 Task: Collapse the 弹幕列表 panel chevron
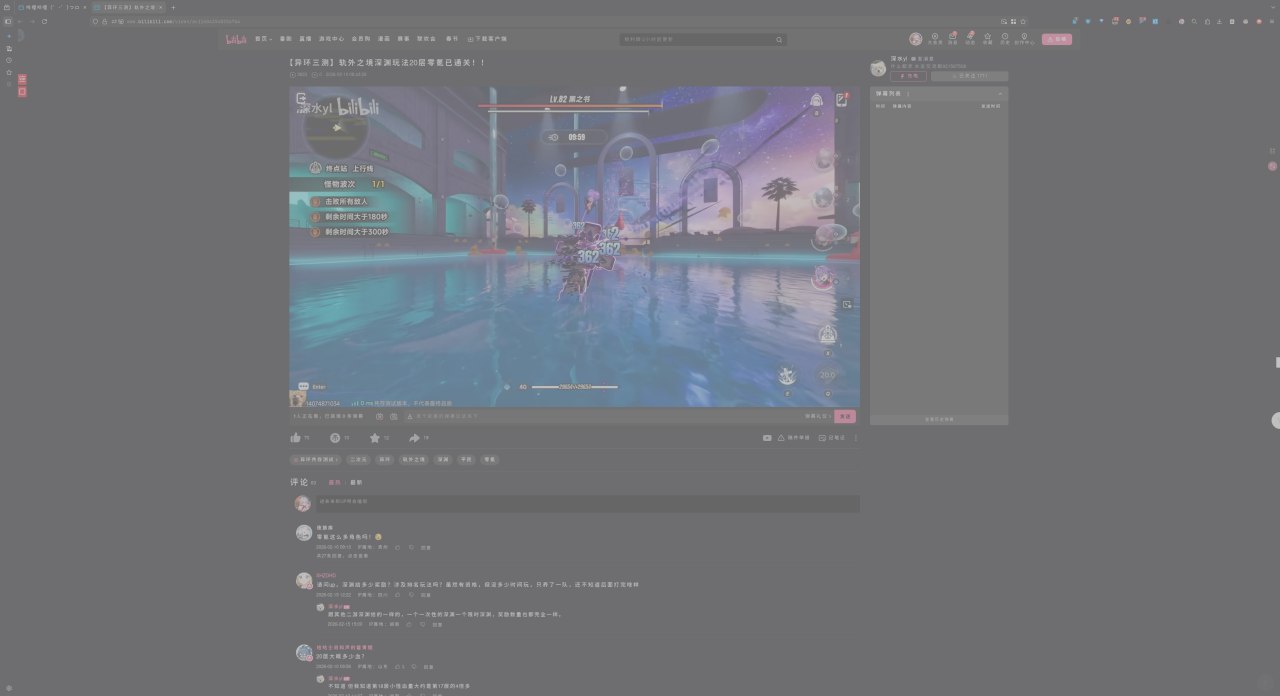pos(999,93)
